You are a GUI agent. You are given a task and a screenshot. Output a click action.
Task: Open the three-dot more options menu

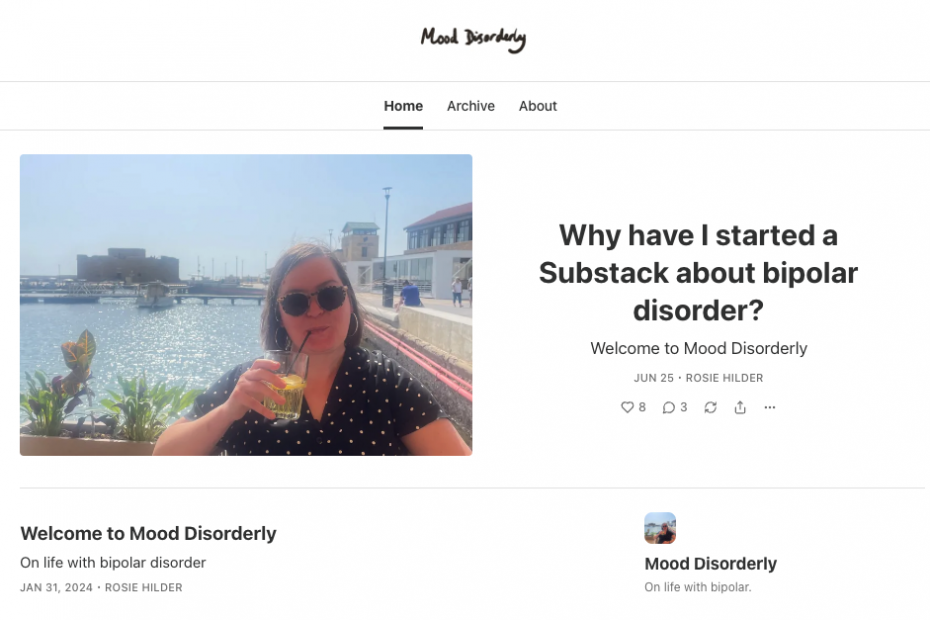770,407
